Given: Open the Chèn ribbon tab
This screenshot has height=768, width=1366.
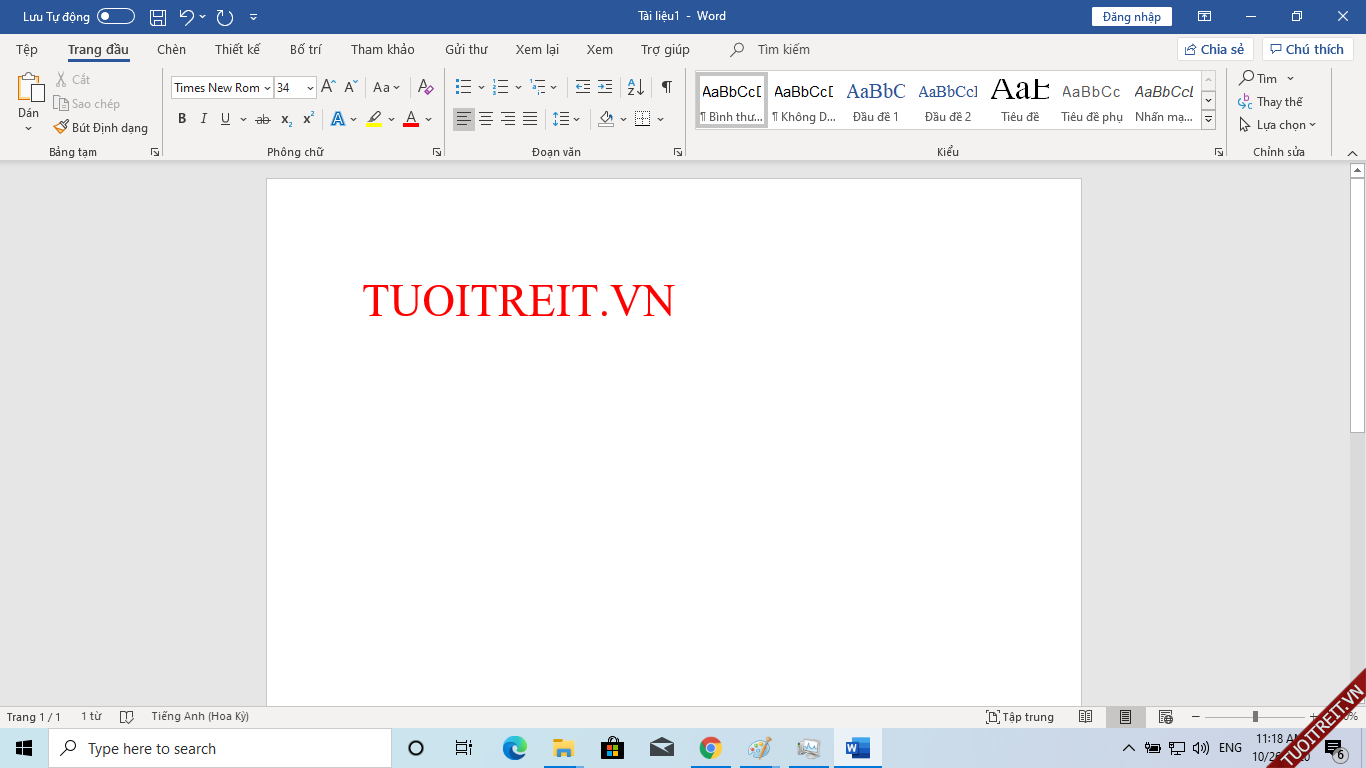Looking at the screenshot, I should pyautogui.click(x=171, y=50).
